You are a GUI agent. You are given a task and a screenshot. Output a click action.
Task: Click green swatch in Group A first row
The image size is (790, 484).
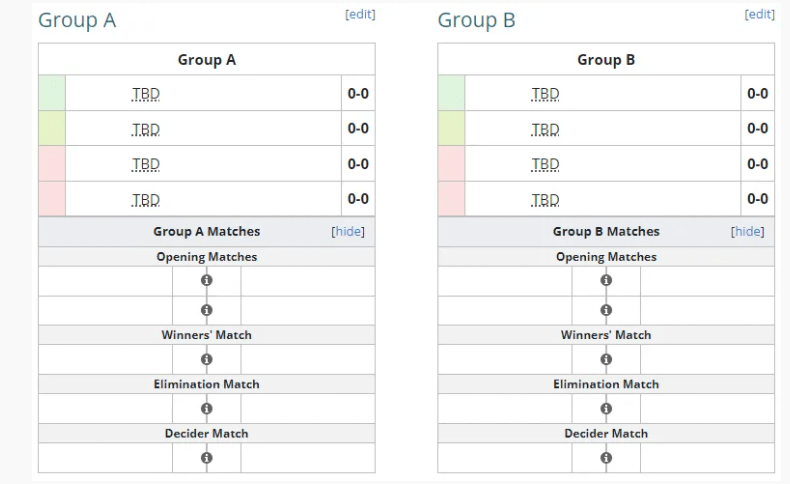52,94
